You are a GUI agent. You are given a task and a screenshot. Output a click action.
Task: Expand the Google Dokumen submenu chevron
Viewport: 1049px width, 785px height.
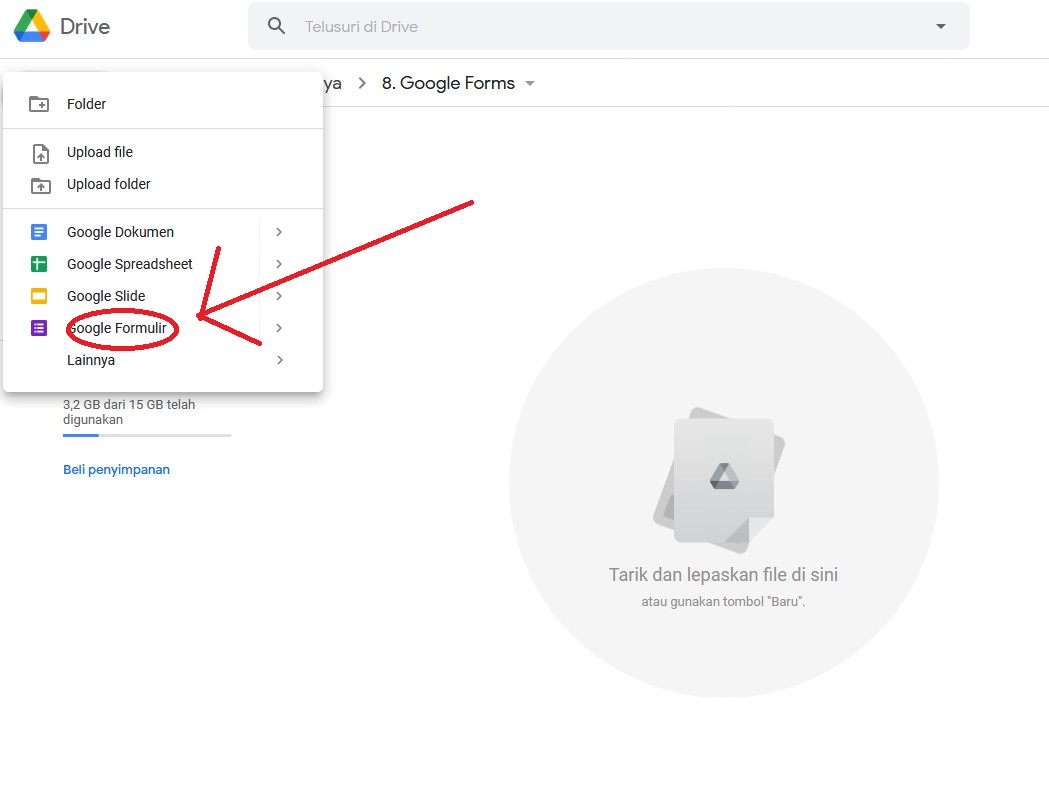[x=279, y=231]
